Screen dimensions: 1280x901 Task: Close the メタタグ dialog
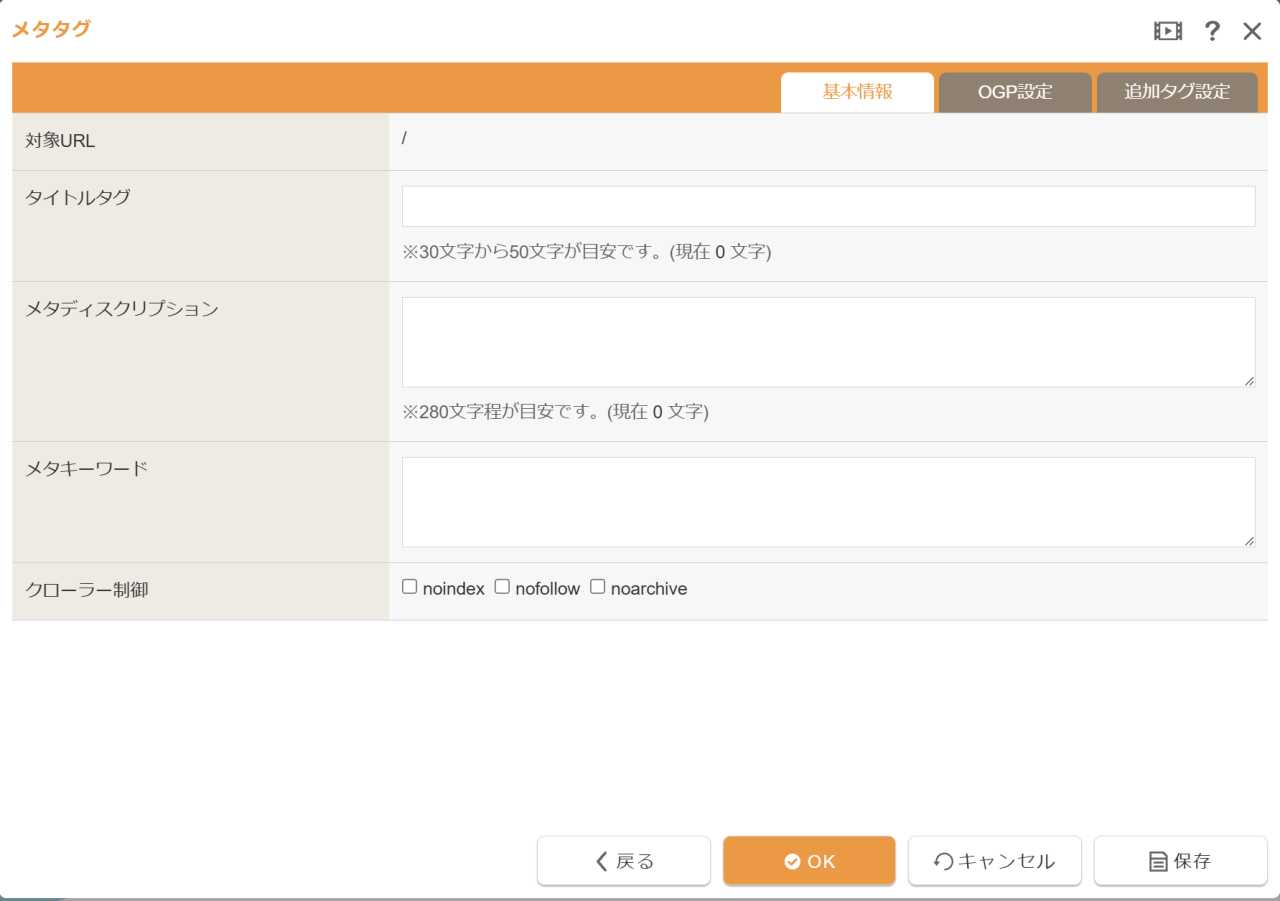click(1252, 31)
